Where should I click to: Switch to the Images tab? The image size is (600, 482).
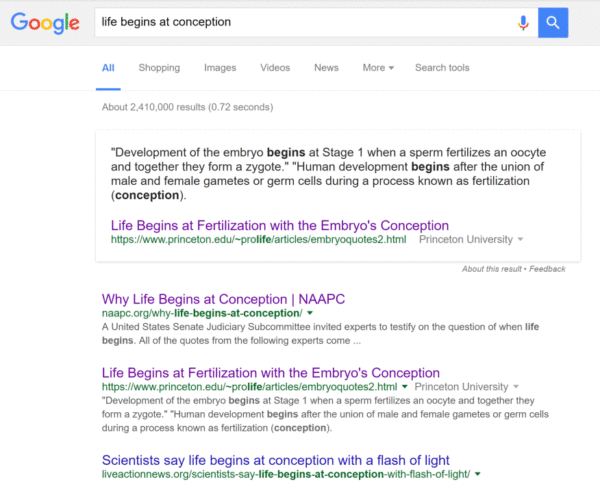pyautogui.click(x=220, y=68)
